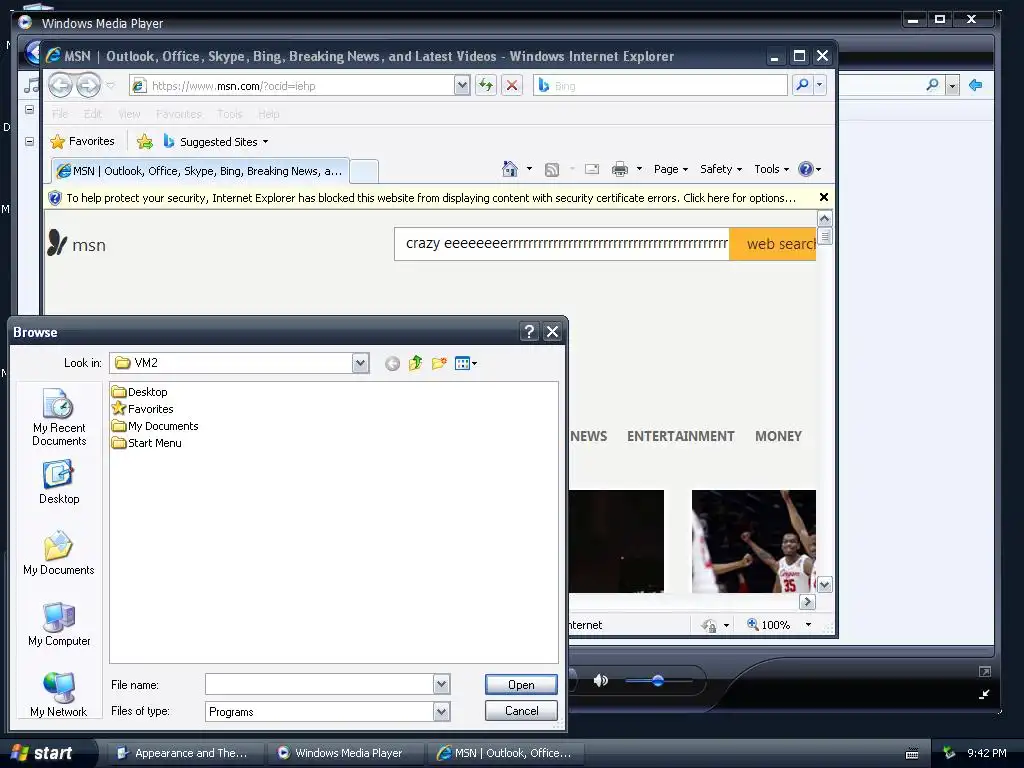
Task: Click the MSN search text field
Action: (x=562, y=244)
